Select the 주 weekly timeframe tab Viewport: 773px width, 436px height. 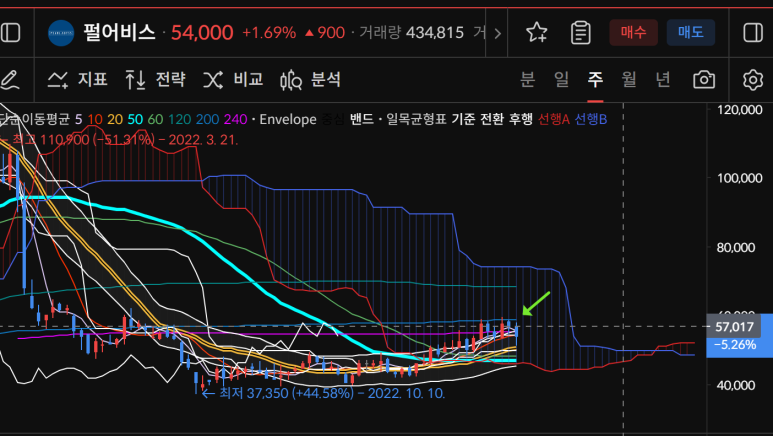click(595, 79)
